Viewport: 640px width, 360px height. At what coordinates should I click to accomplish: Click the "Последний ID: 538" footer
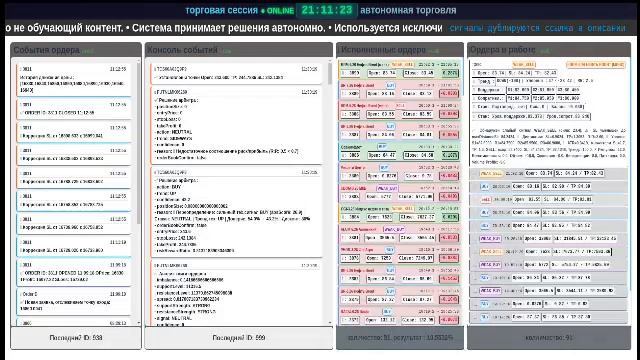click(x=76, y=338)
